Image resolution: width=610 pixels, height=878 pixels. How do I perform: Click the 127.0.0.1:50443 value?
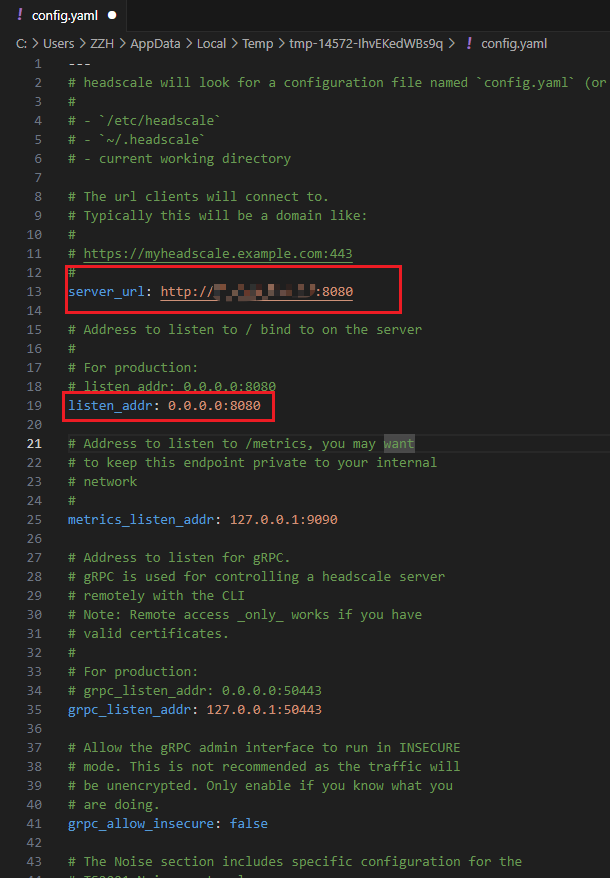point(264,709)
